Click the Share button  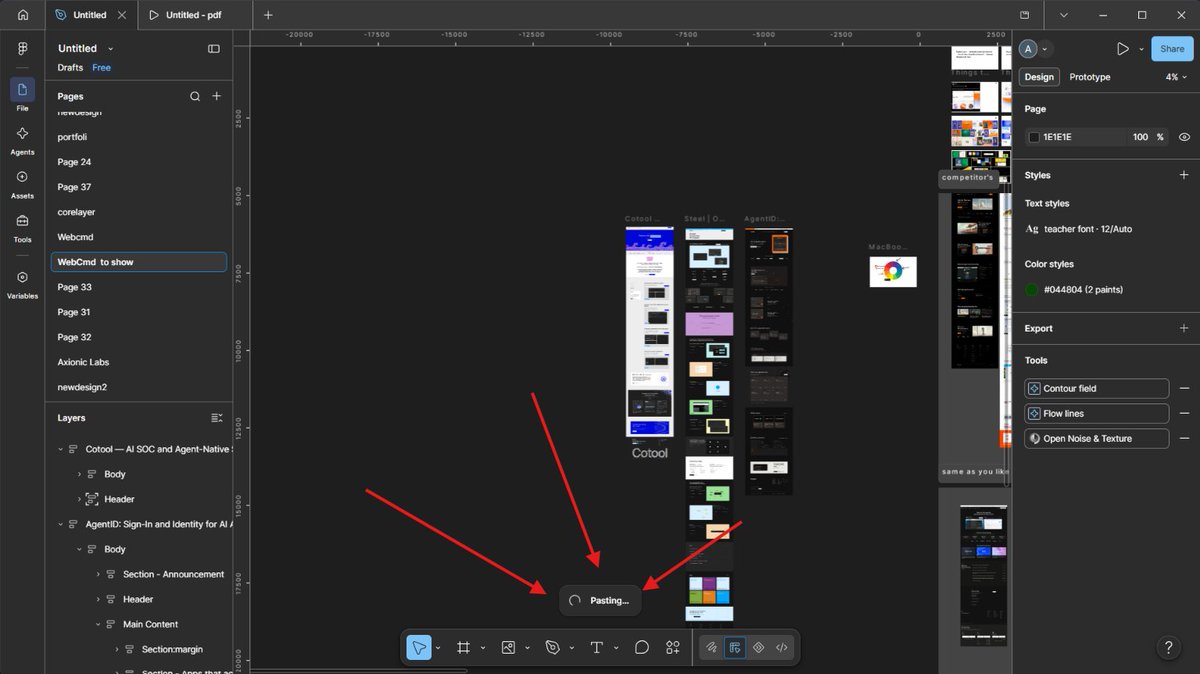(x=1172, y=48)
